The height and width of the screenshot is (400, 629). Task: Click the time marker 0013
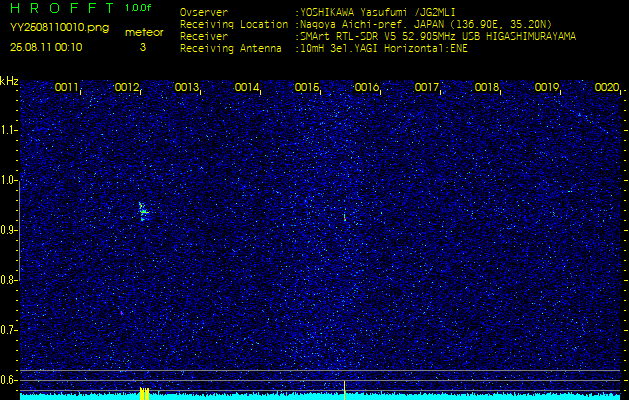[x=187, y=87]
